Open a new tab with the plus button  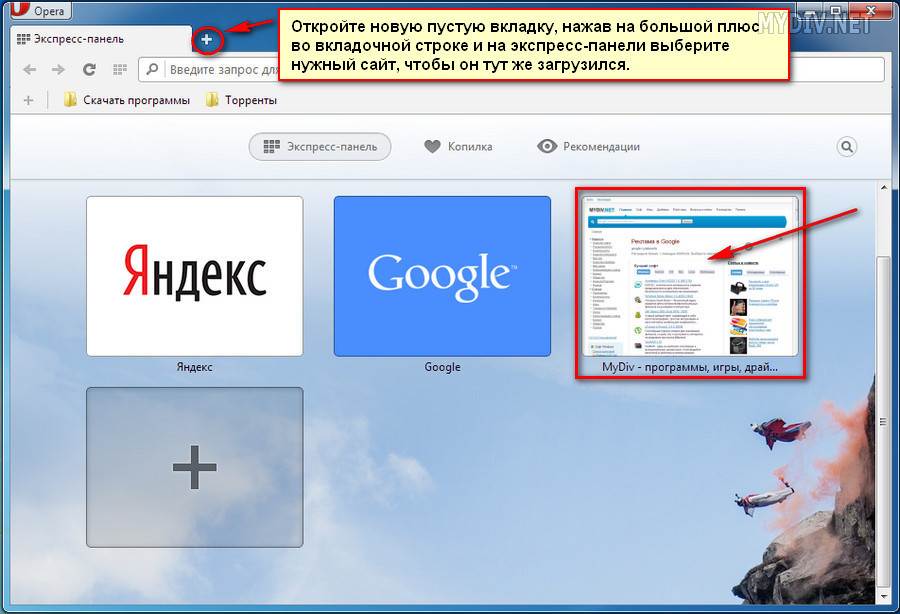(207, 40)
